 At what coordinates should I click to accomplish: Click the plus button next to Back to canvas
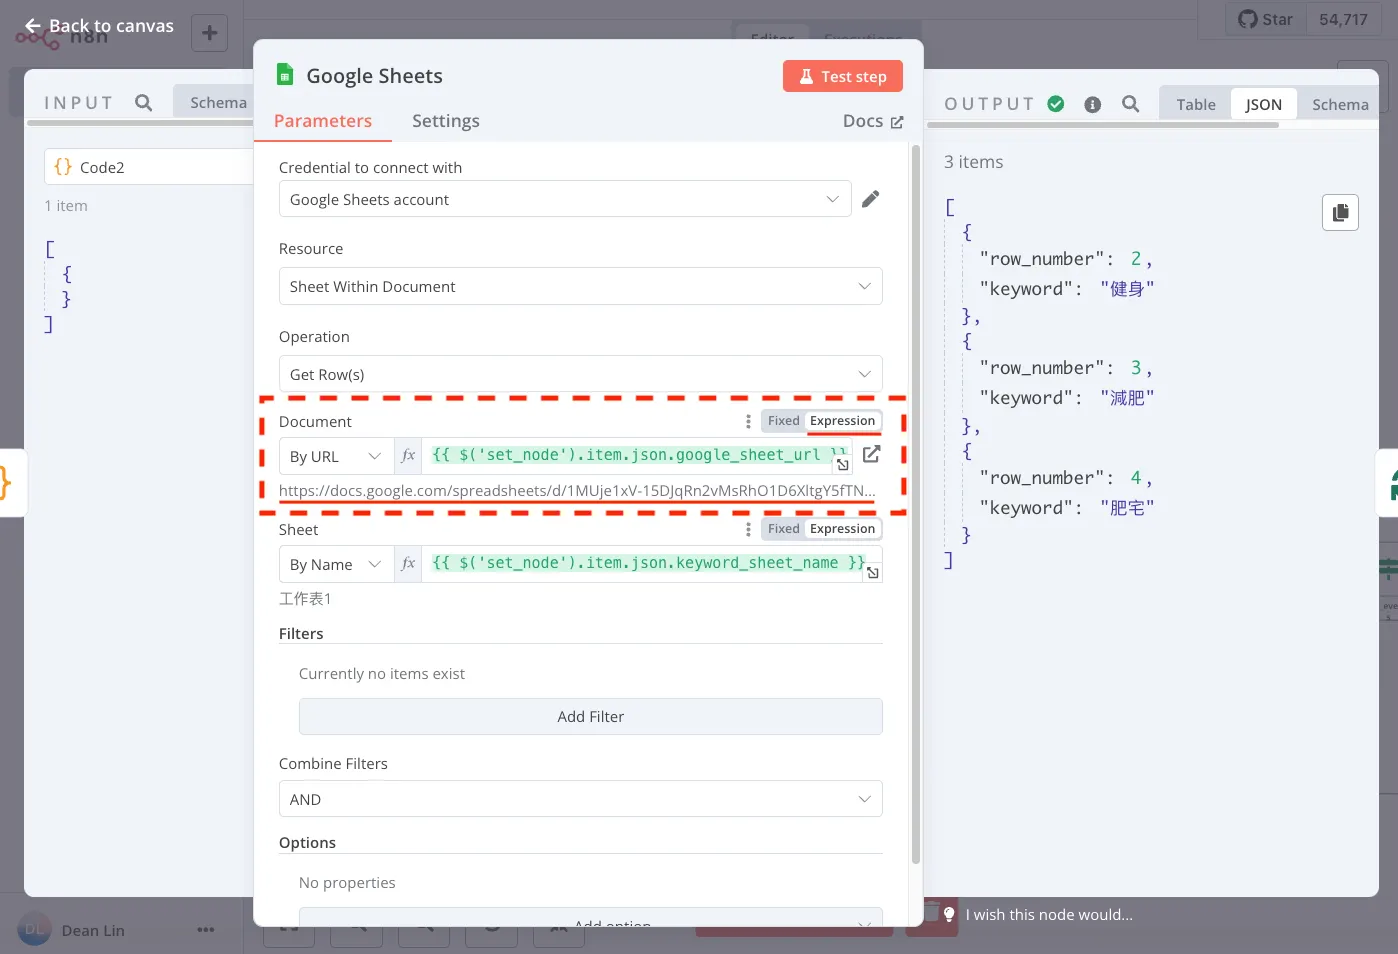(209, 33)
